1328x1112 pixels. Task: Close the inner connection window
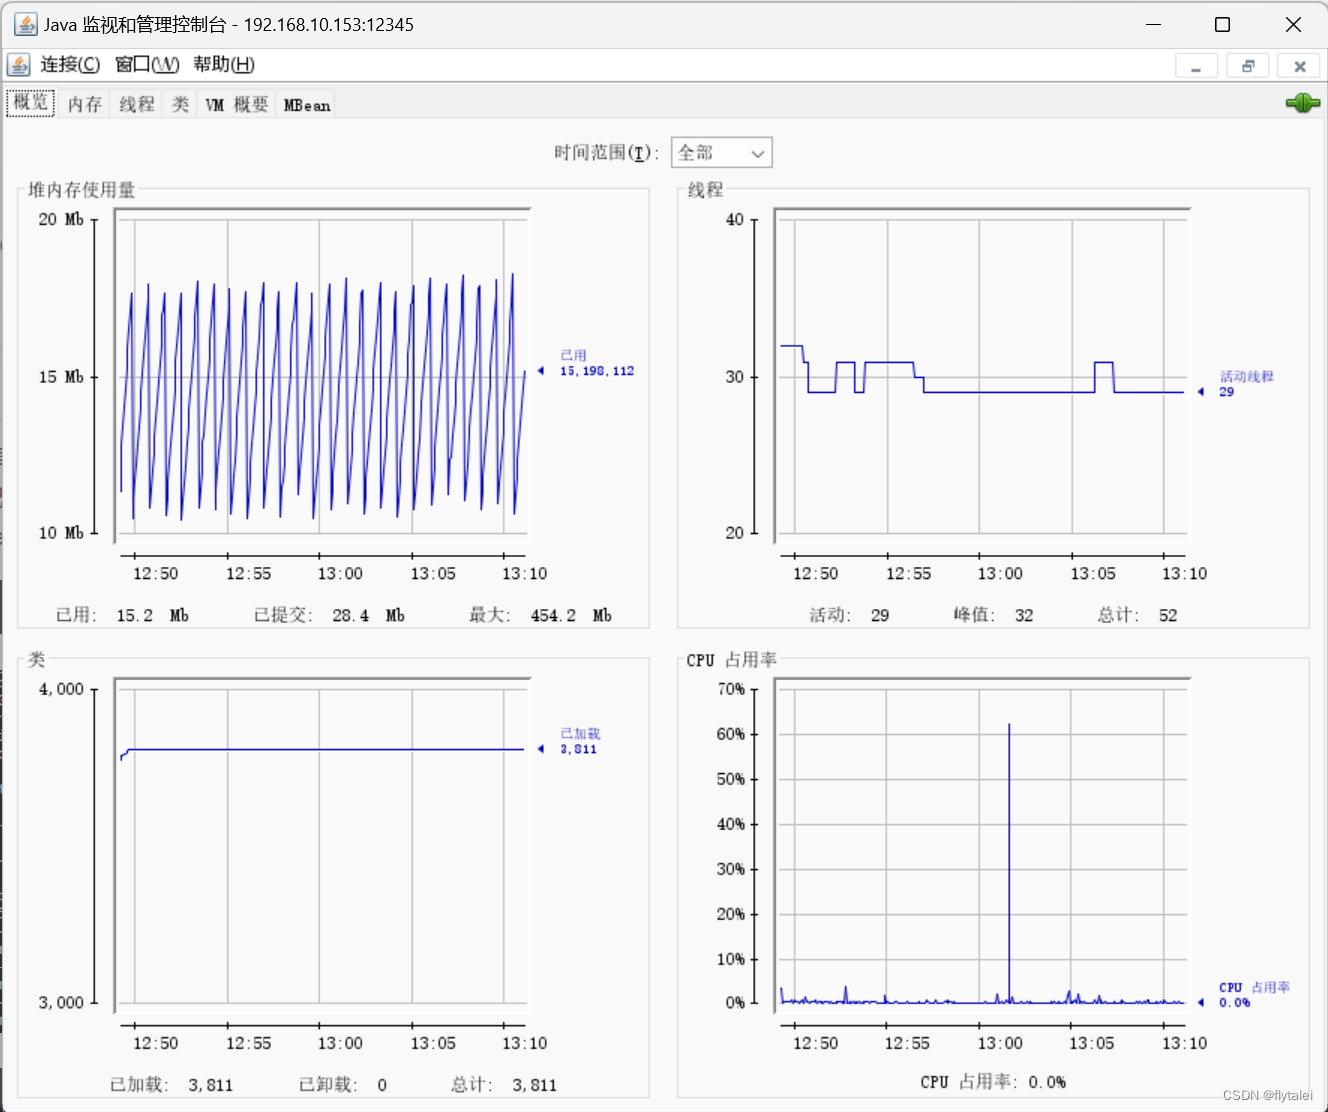1299,66
